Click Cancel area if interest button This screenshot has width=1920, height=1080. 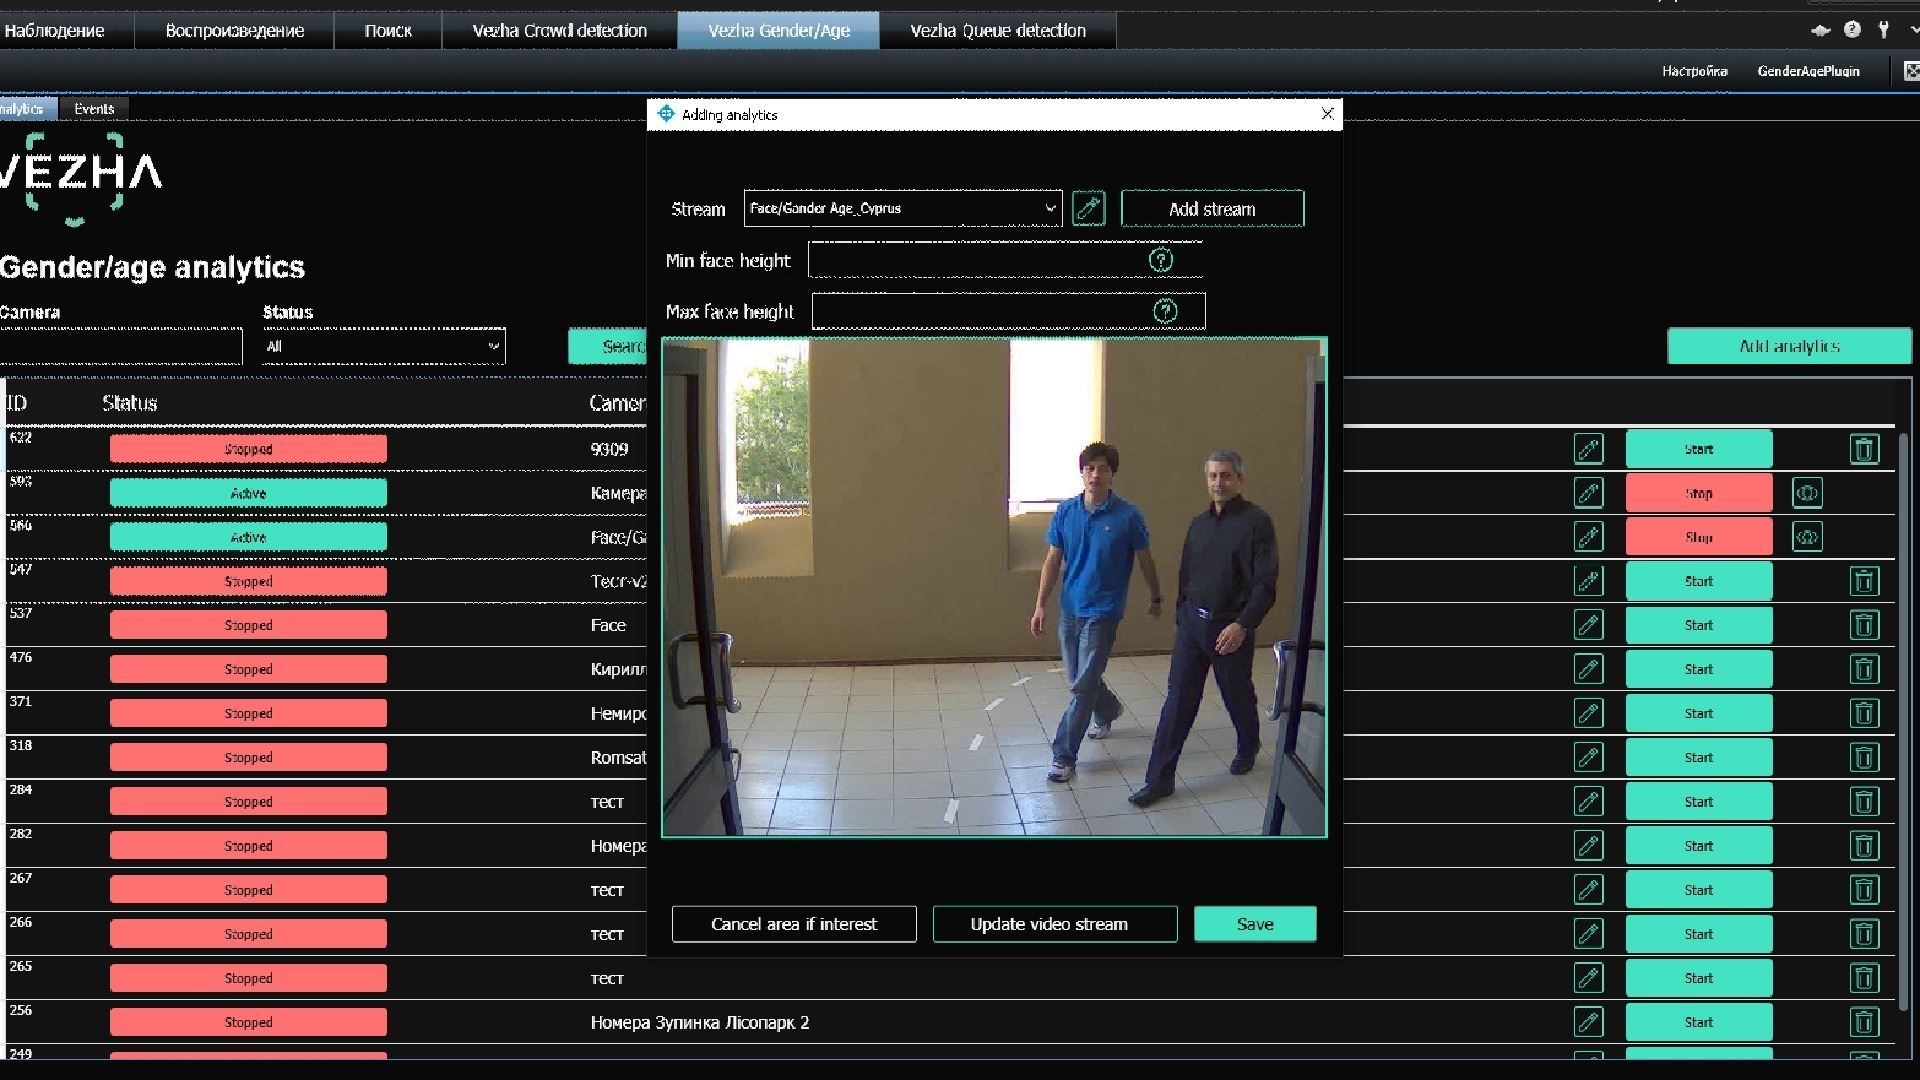pyautogui.click(x=794, y=924)
